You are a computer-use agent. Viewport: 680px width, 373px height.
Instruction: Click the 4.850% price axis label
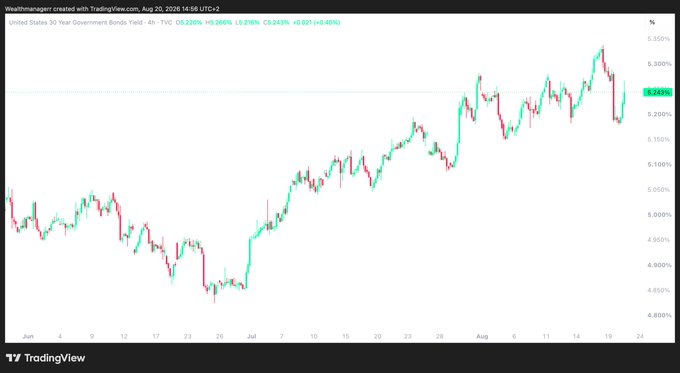pyautogui.click(x=659, y=290)
